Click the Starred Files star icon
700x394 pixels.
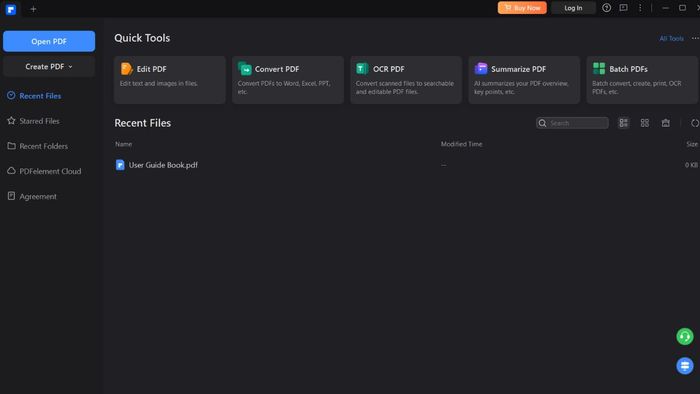pyautogui.click(x=11, y=120)
